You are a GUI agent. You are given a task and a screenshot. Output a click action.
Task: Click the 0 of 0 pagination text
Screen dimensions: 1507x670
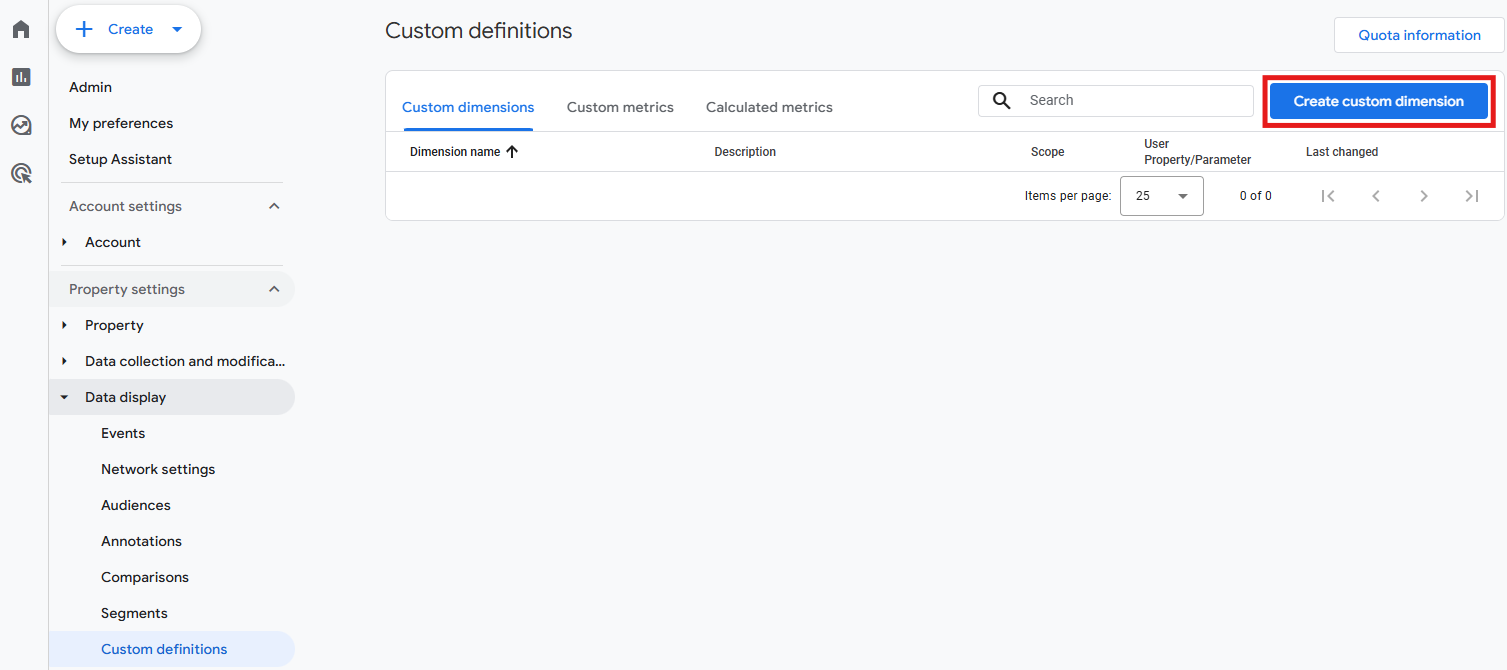point(1256,196)
